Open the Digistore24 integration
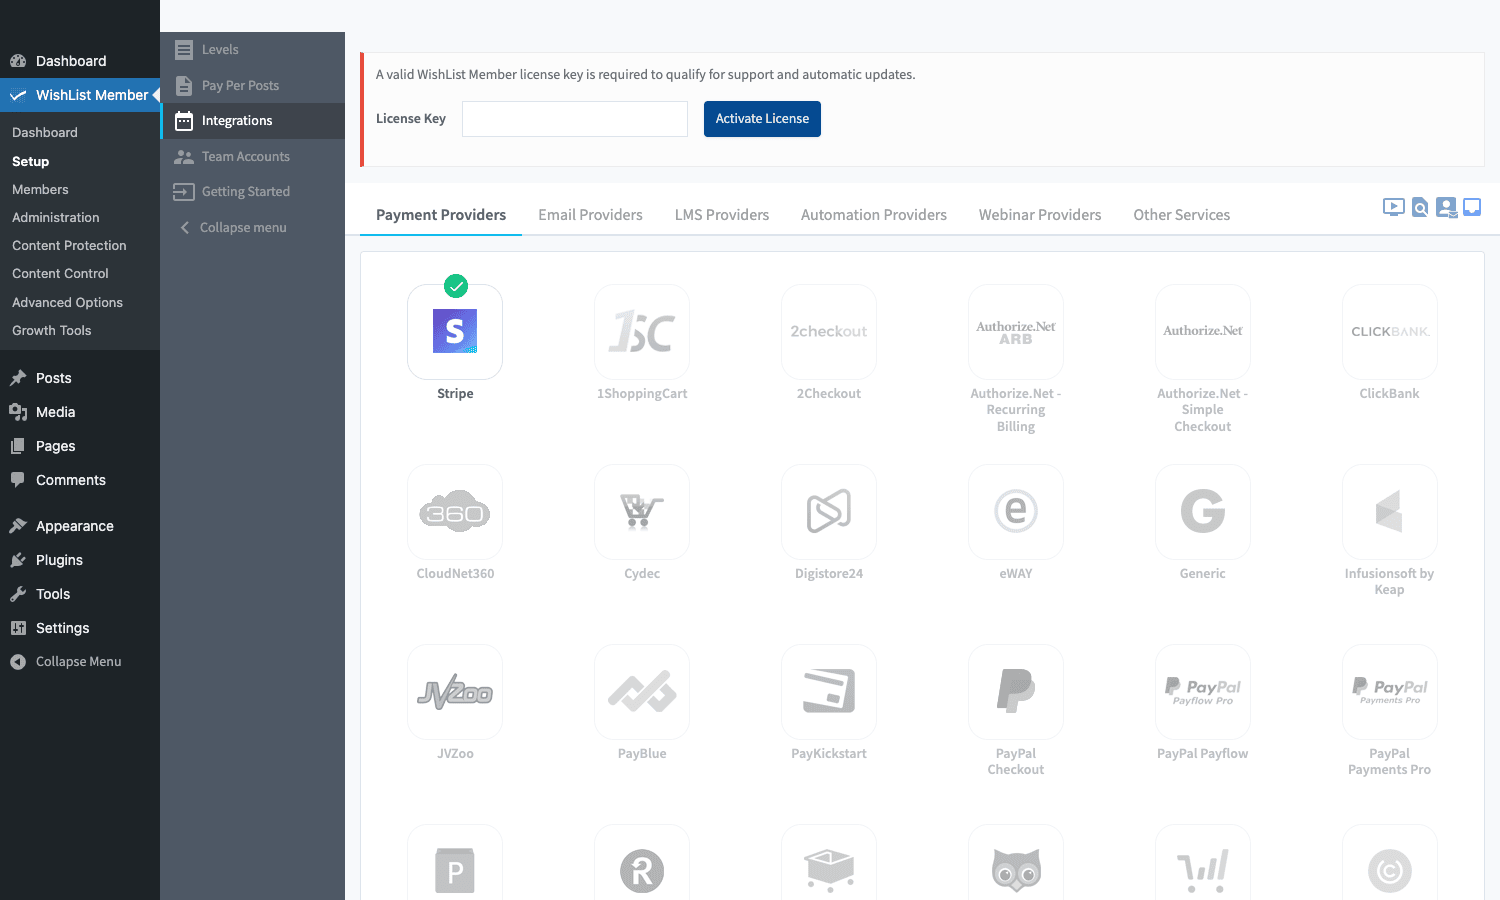Image resolution: width=1500 pixels, height=900 pixels. point(829,512)
